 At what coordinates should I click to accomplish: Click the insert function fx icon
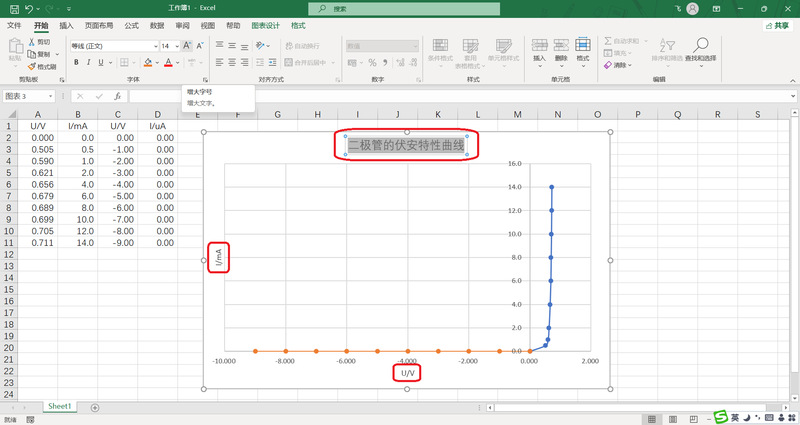click(x=118, y=96)
